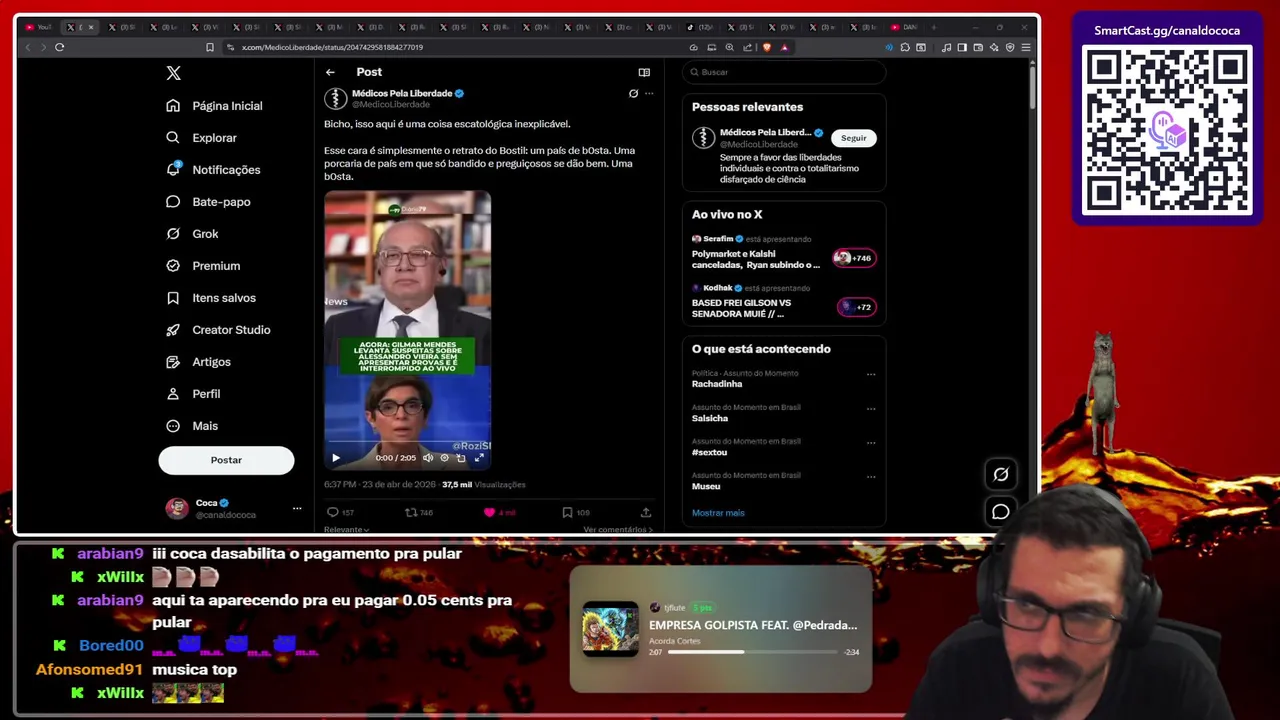
Task: Click the Postar button
Action: click(226, 460)
